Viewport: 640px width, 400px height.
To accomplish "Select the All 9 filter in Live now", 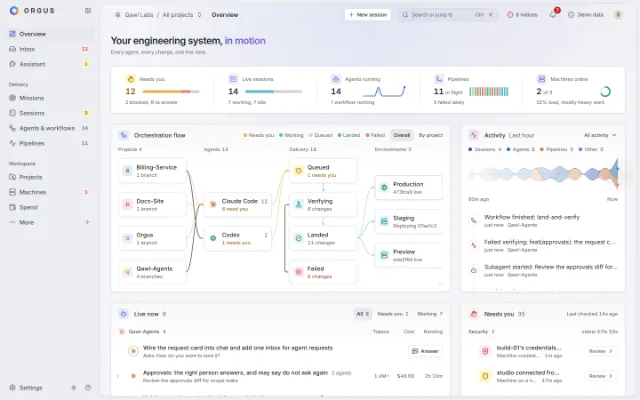I will [362, 314].
